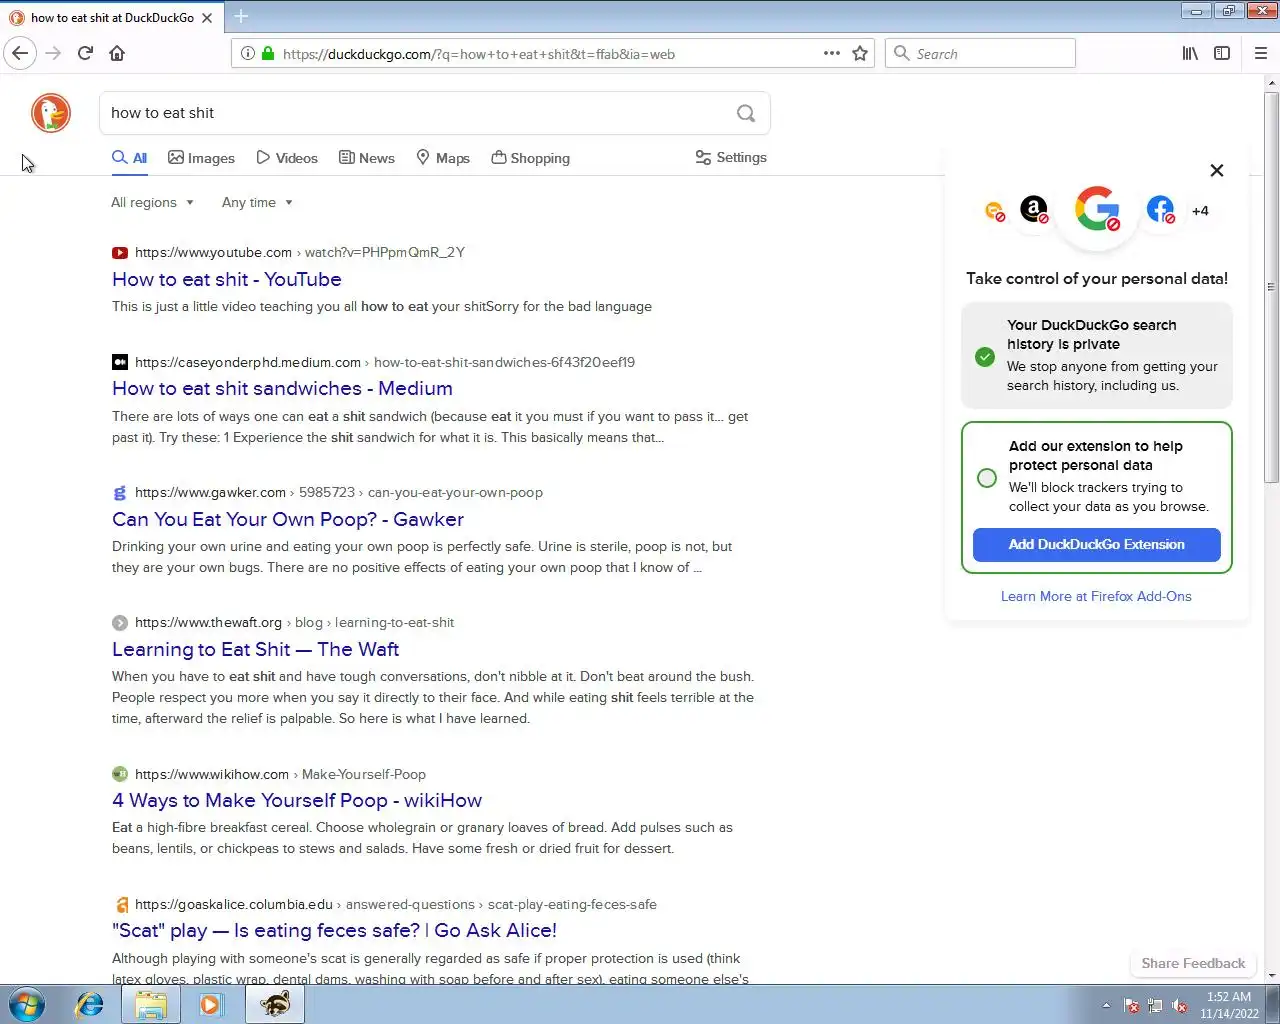1280x1024 pixels.
Task: Bookmark this page with the star icon
Action: pyautogui.click(x=860, y=53)
